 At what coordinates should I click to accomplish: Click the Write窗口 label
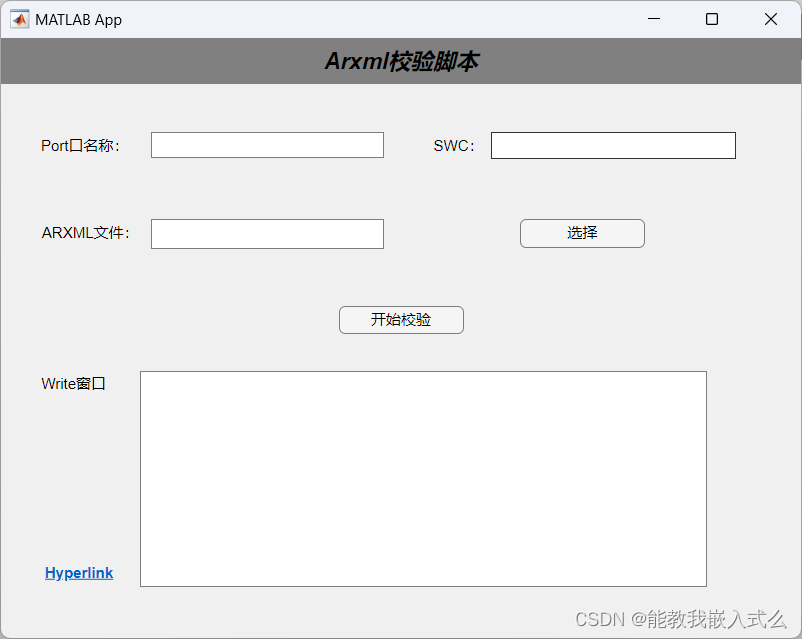pos(73,384)
